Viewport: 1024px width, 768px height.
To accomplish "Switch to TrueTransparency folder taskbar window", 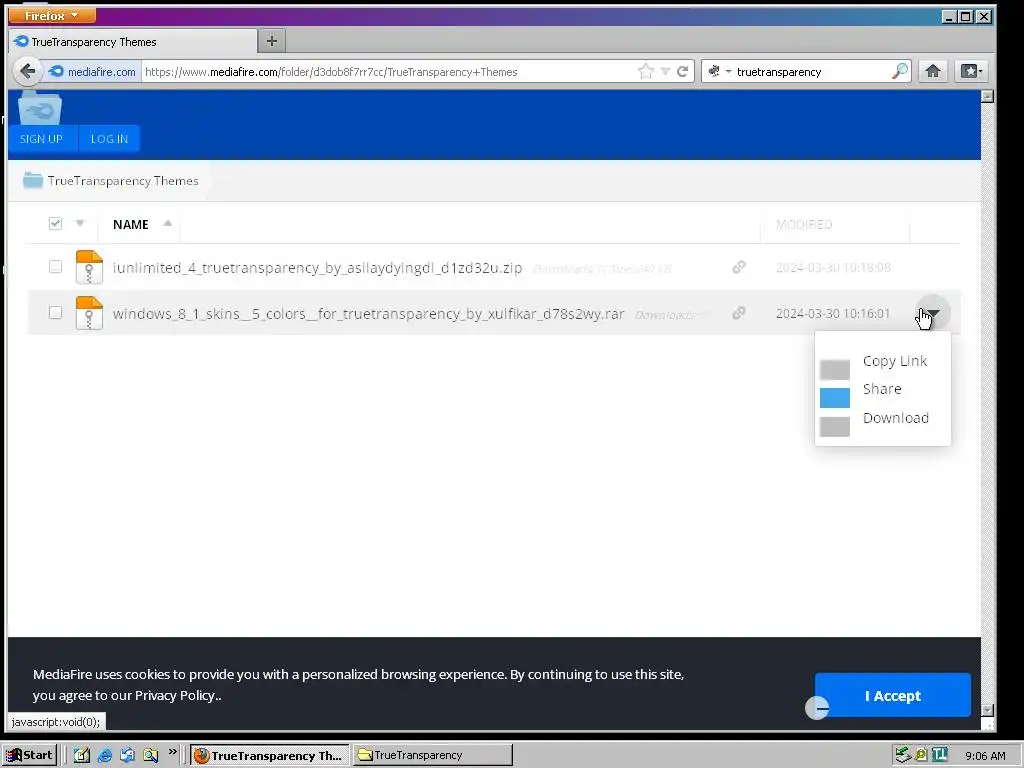I will pyautogui.click(x=433, y=755).
